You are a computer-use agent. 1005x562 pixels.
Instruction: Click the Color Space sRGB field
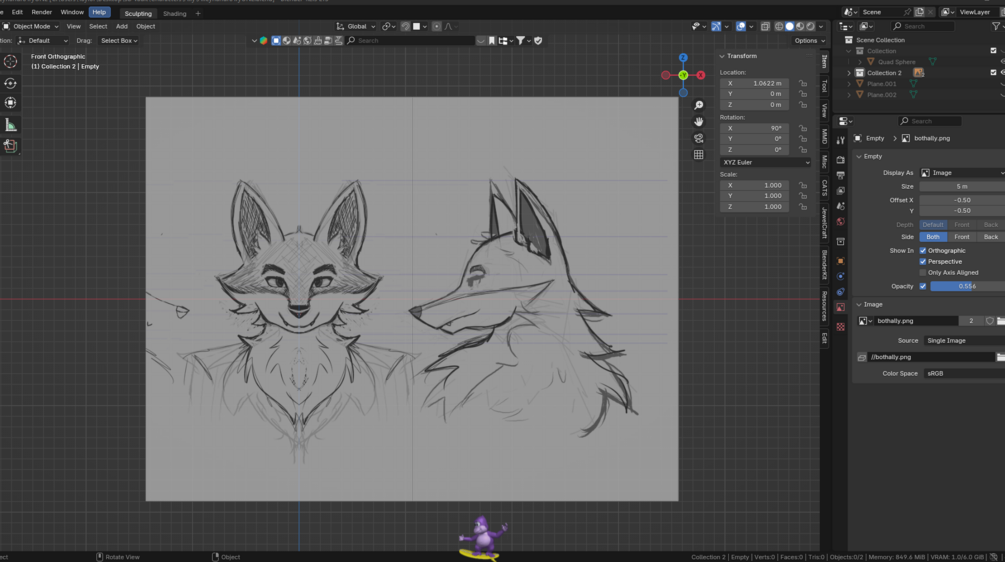(964, 374)
